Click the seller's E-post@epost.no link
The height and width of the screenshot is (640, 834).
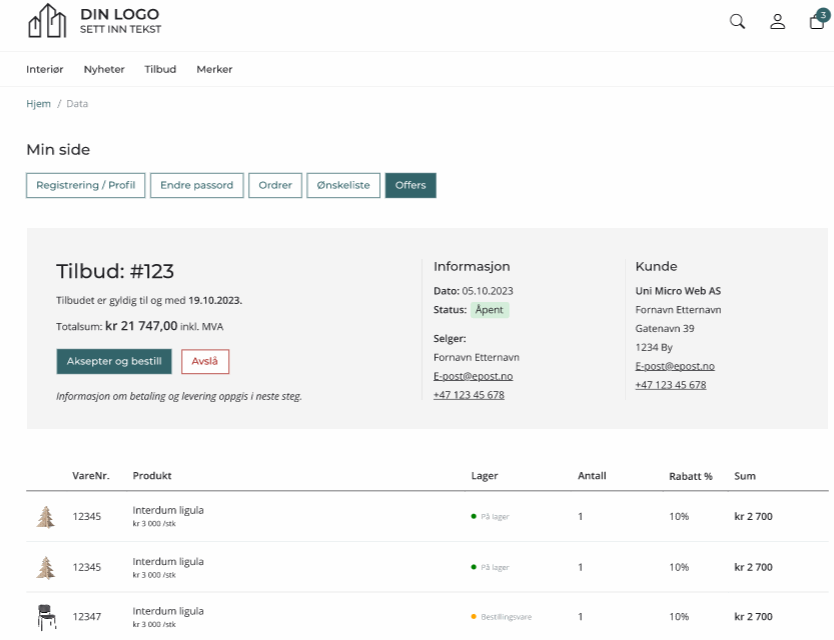pyautogui.click(x=473, y=376)
